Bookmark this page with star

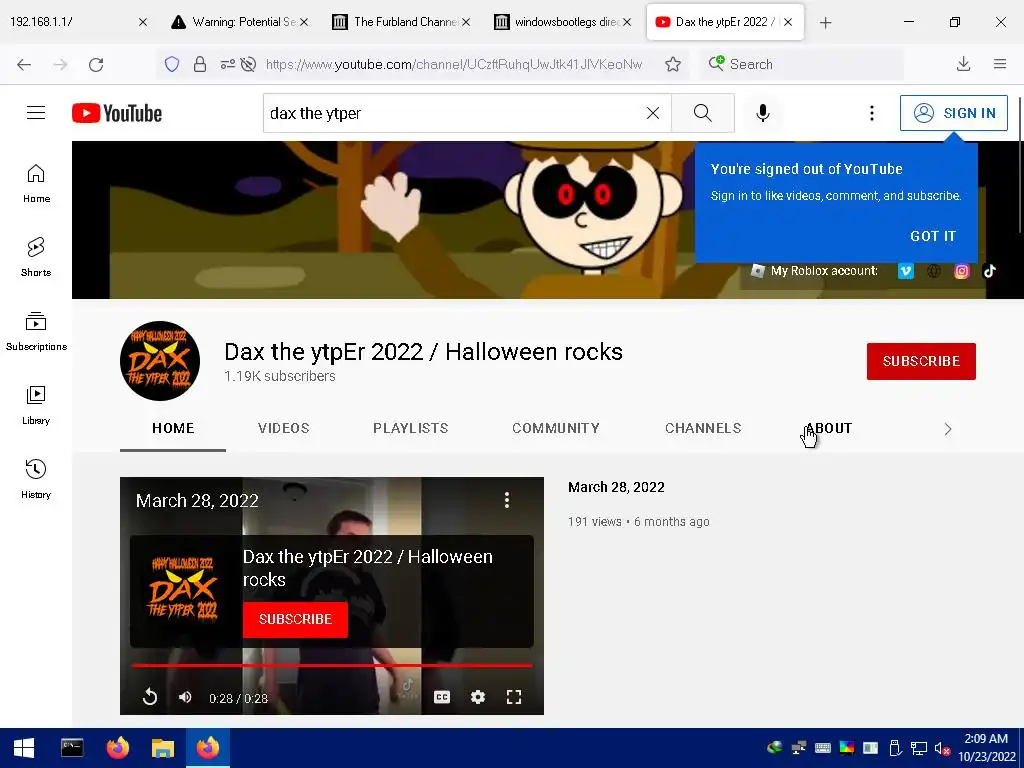pyautogui.click(x=673, y=64)
